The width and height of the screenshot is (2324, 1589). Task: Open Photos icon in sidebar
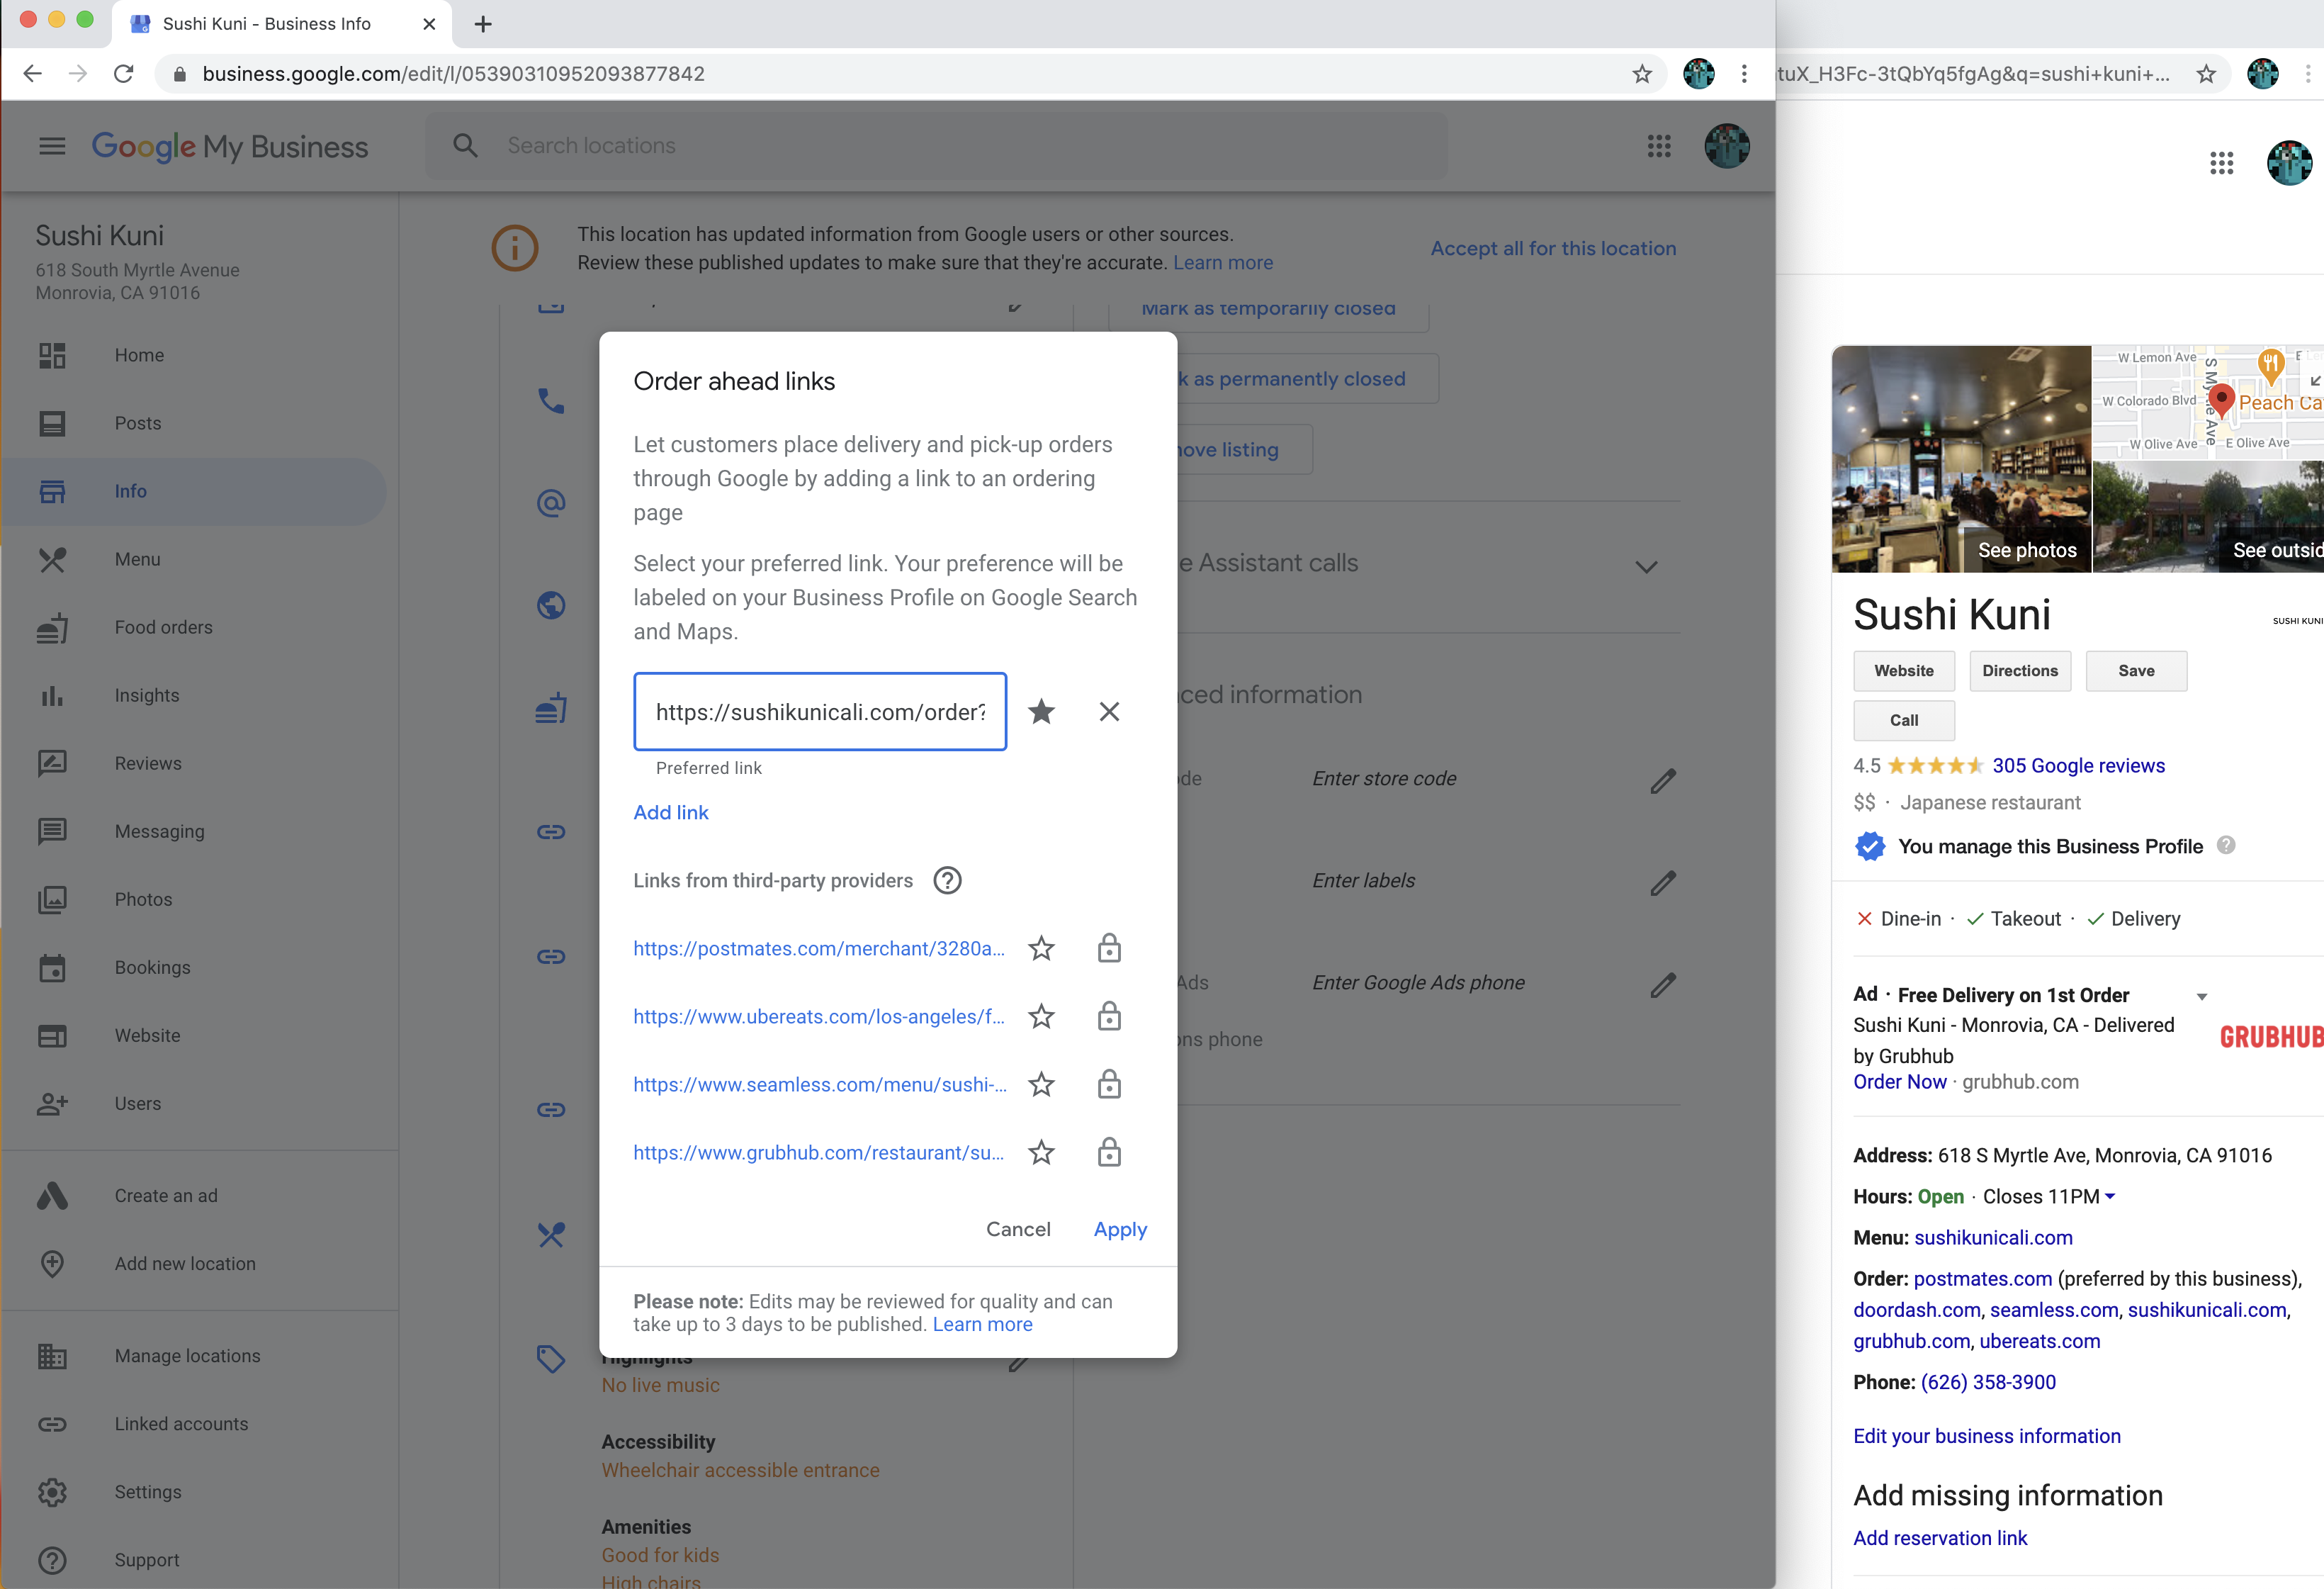(52, 899)
